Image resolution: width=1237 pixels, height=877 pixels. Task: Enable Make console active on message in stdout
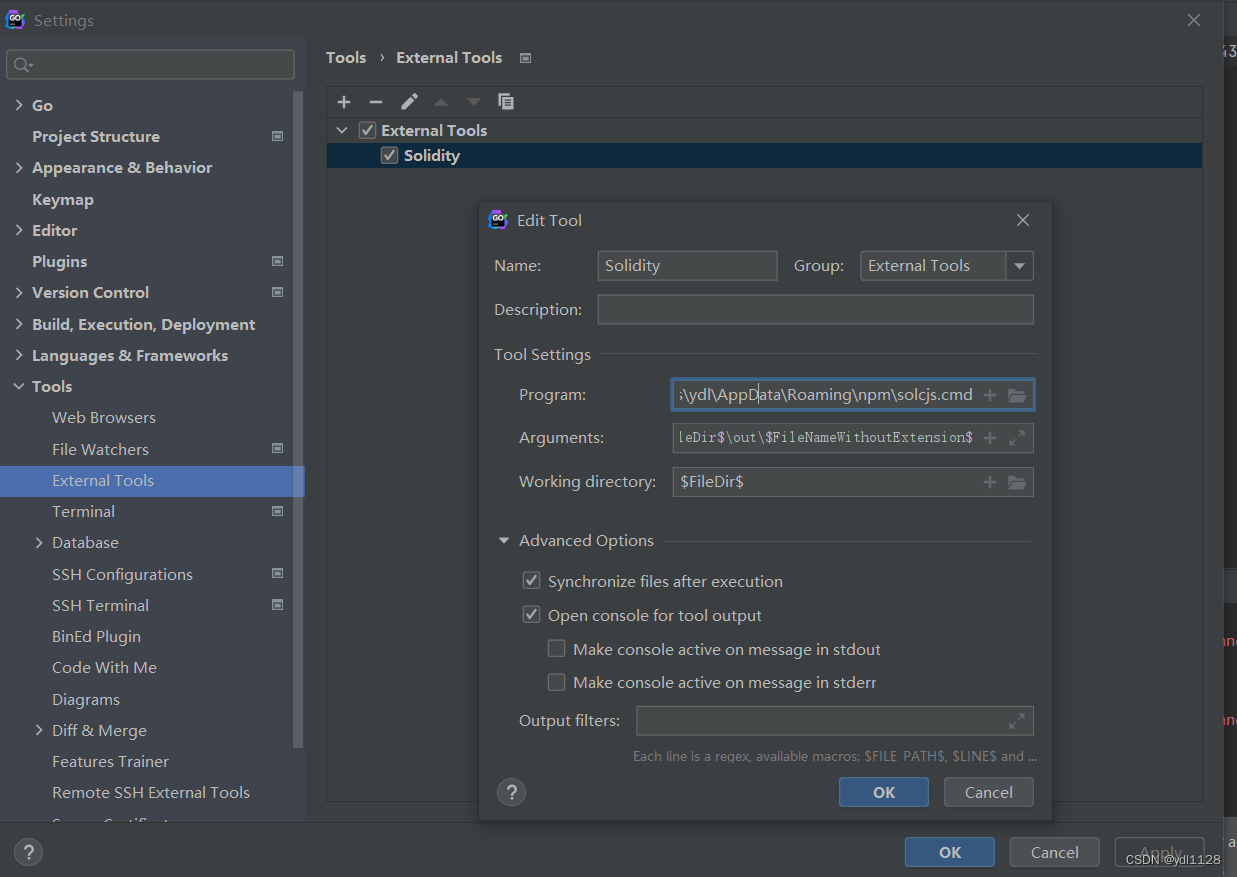(x=556, y=648)
